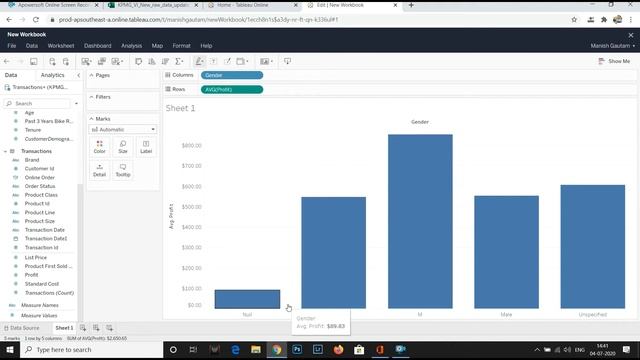Open the Totals sigma toolbar icon
The height and width of the screenshot is (360, 640).
tap(179, 61)
